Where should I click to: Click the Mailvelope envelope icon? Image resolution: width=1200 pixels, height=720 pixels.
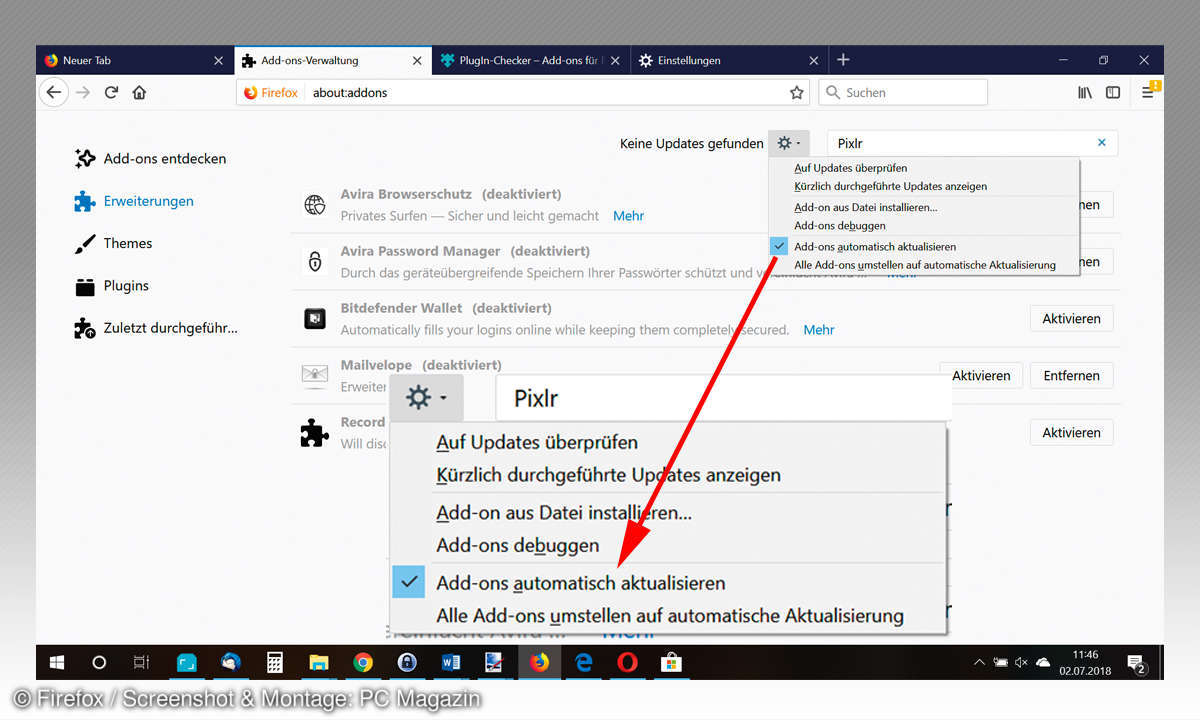tap(315, 376)
